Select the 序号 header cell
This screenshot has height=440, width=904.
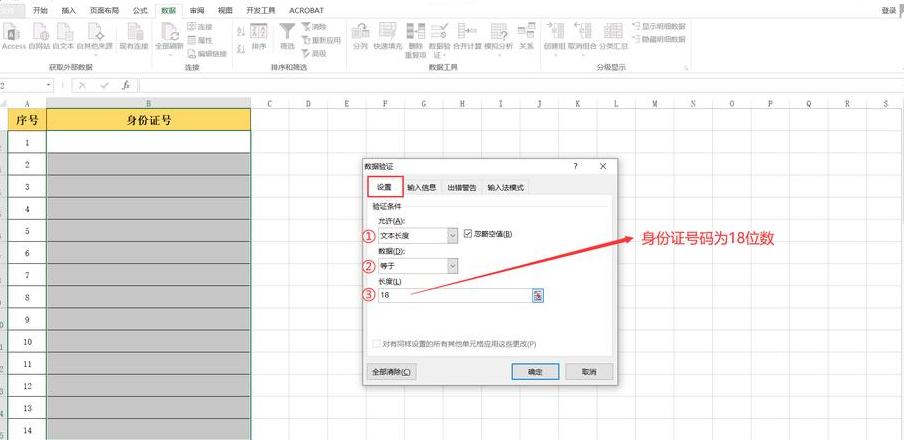[x=27, y=120]
